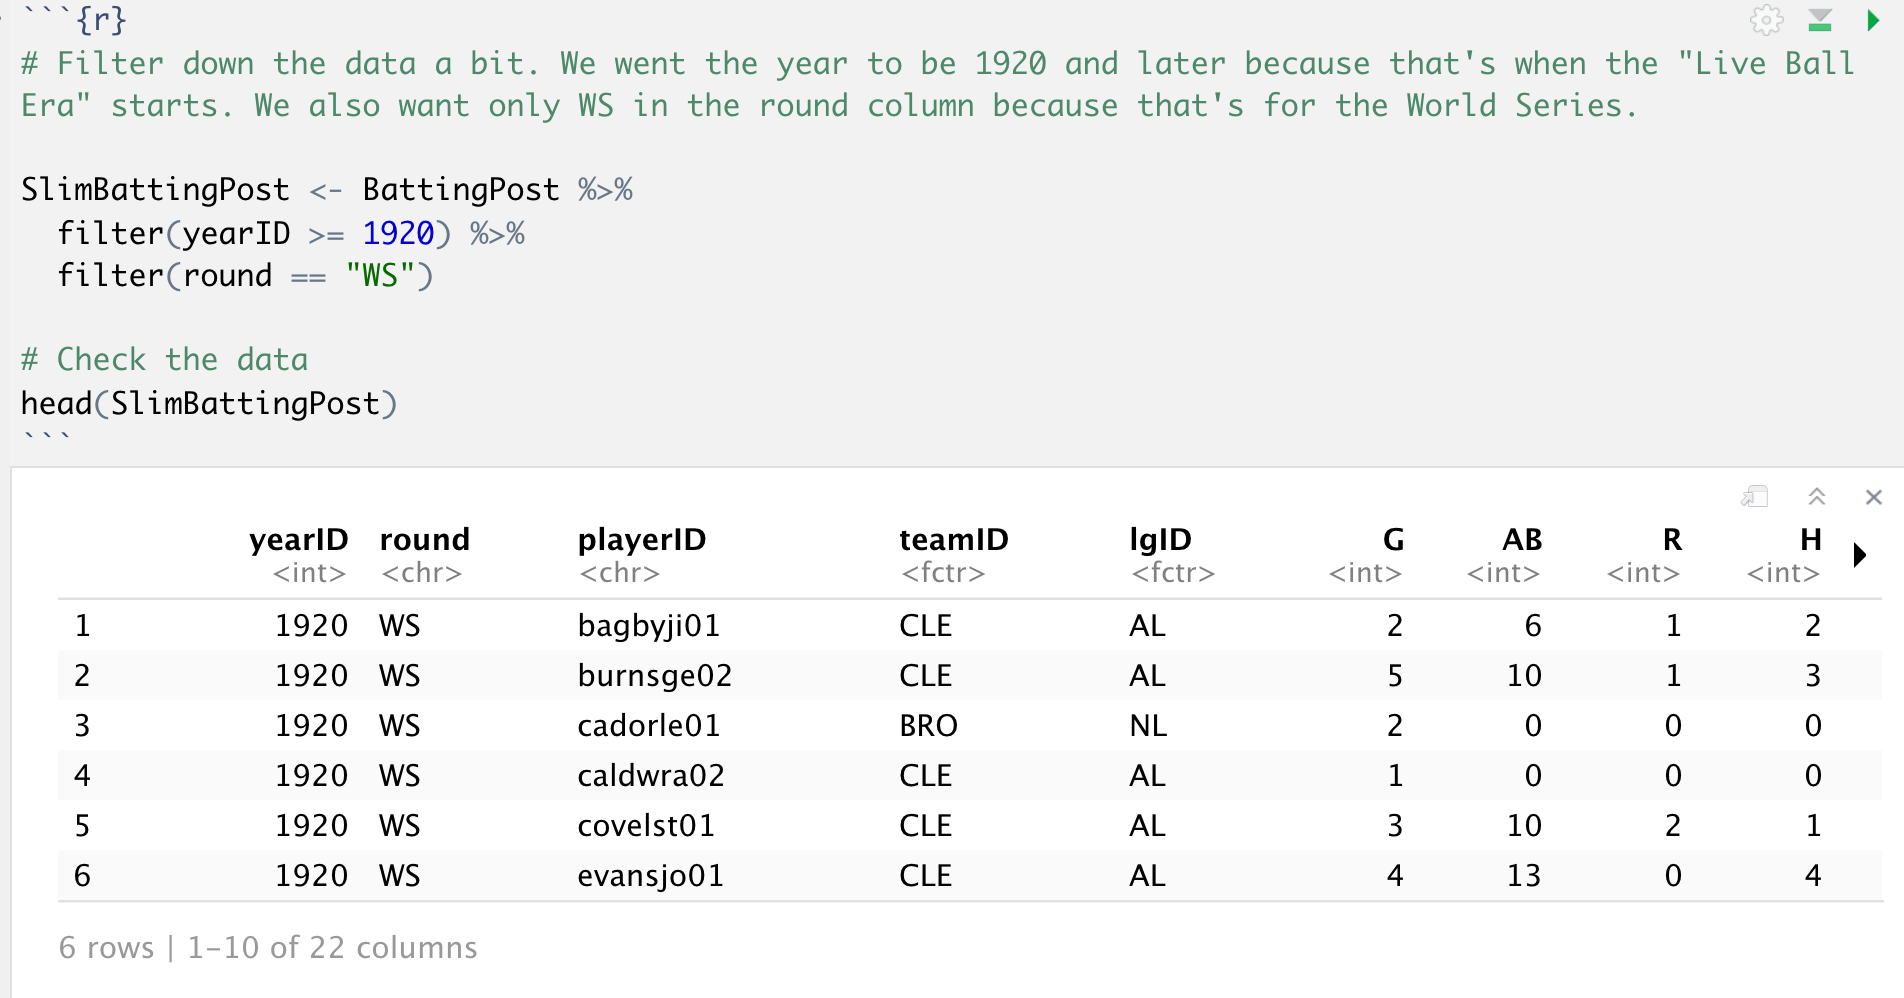This screenshot has height=998, width=1904.
Task: Open chunk options gear icon
Action: point(1766,20)
